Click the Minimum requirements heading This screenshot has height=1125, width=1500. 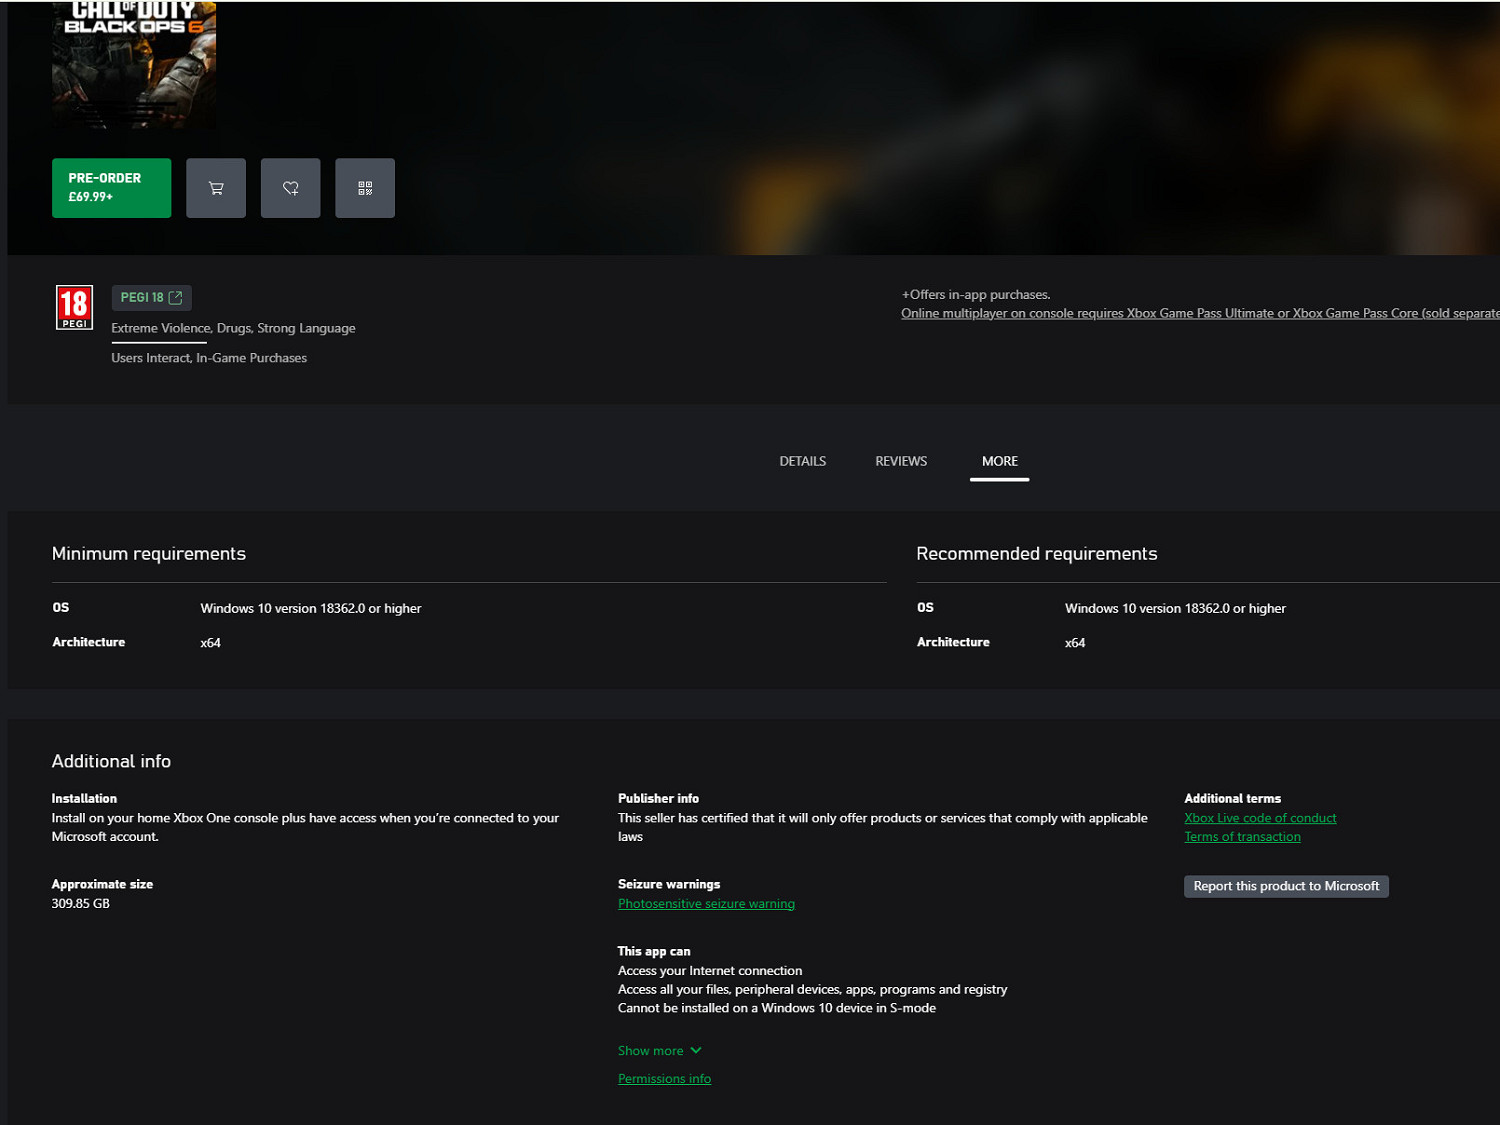point(149,554)
